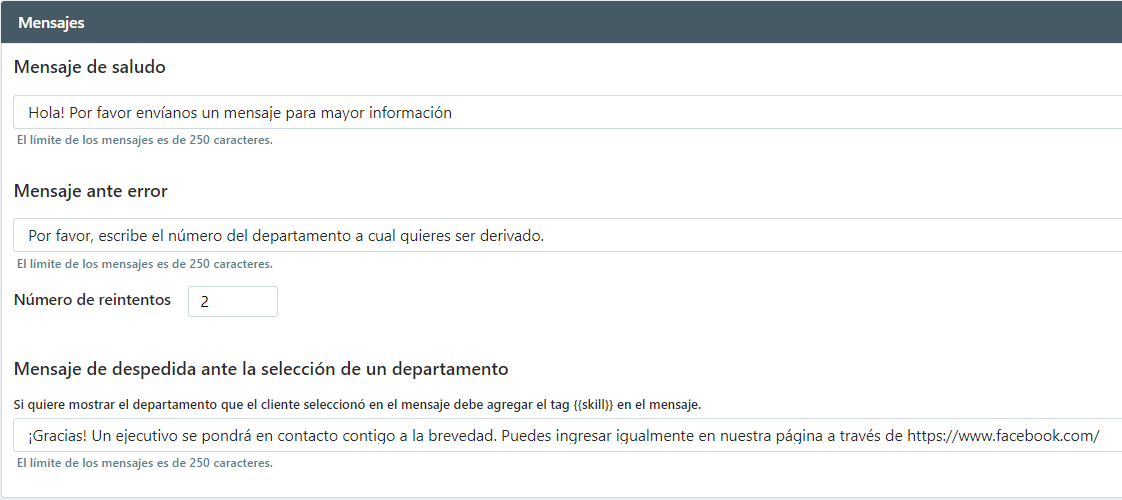Click the 'Mensaje de despedida ante la selección' heading

point(261,369)
